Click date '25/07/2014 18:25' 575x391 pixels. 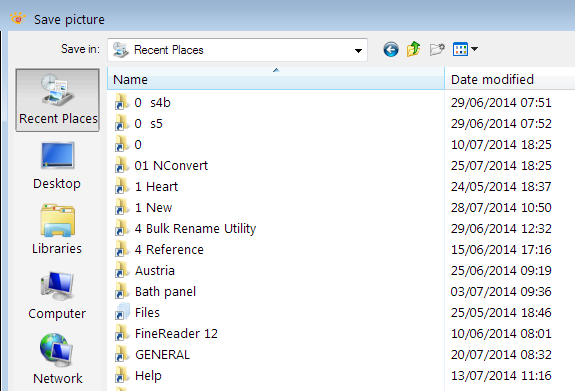[x=501, y=165]
